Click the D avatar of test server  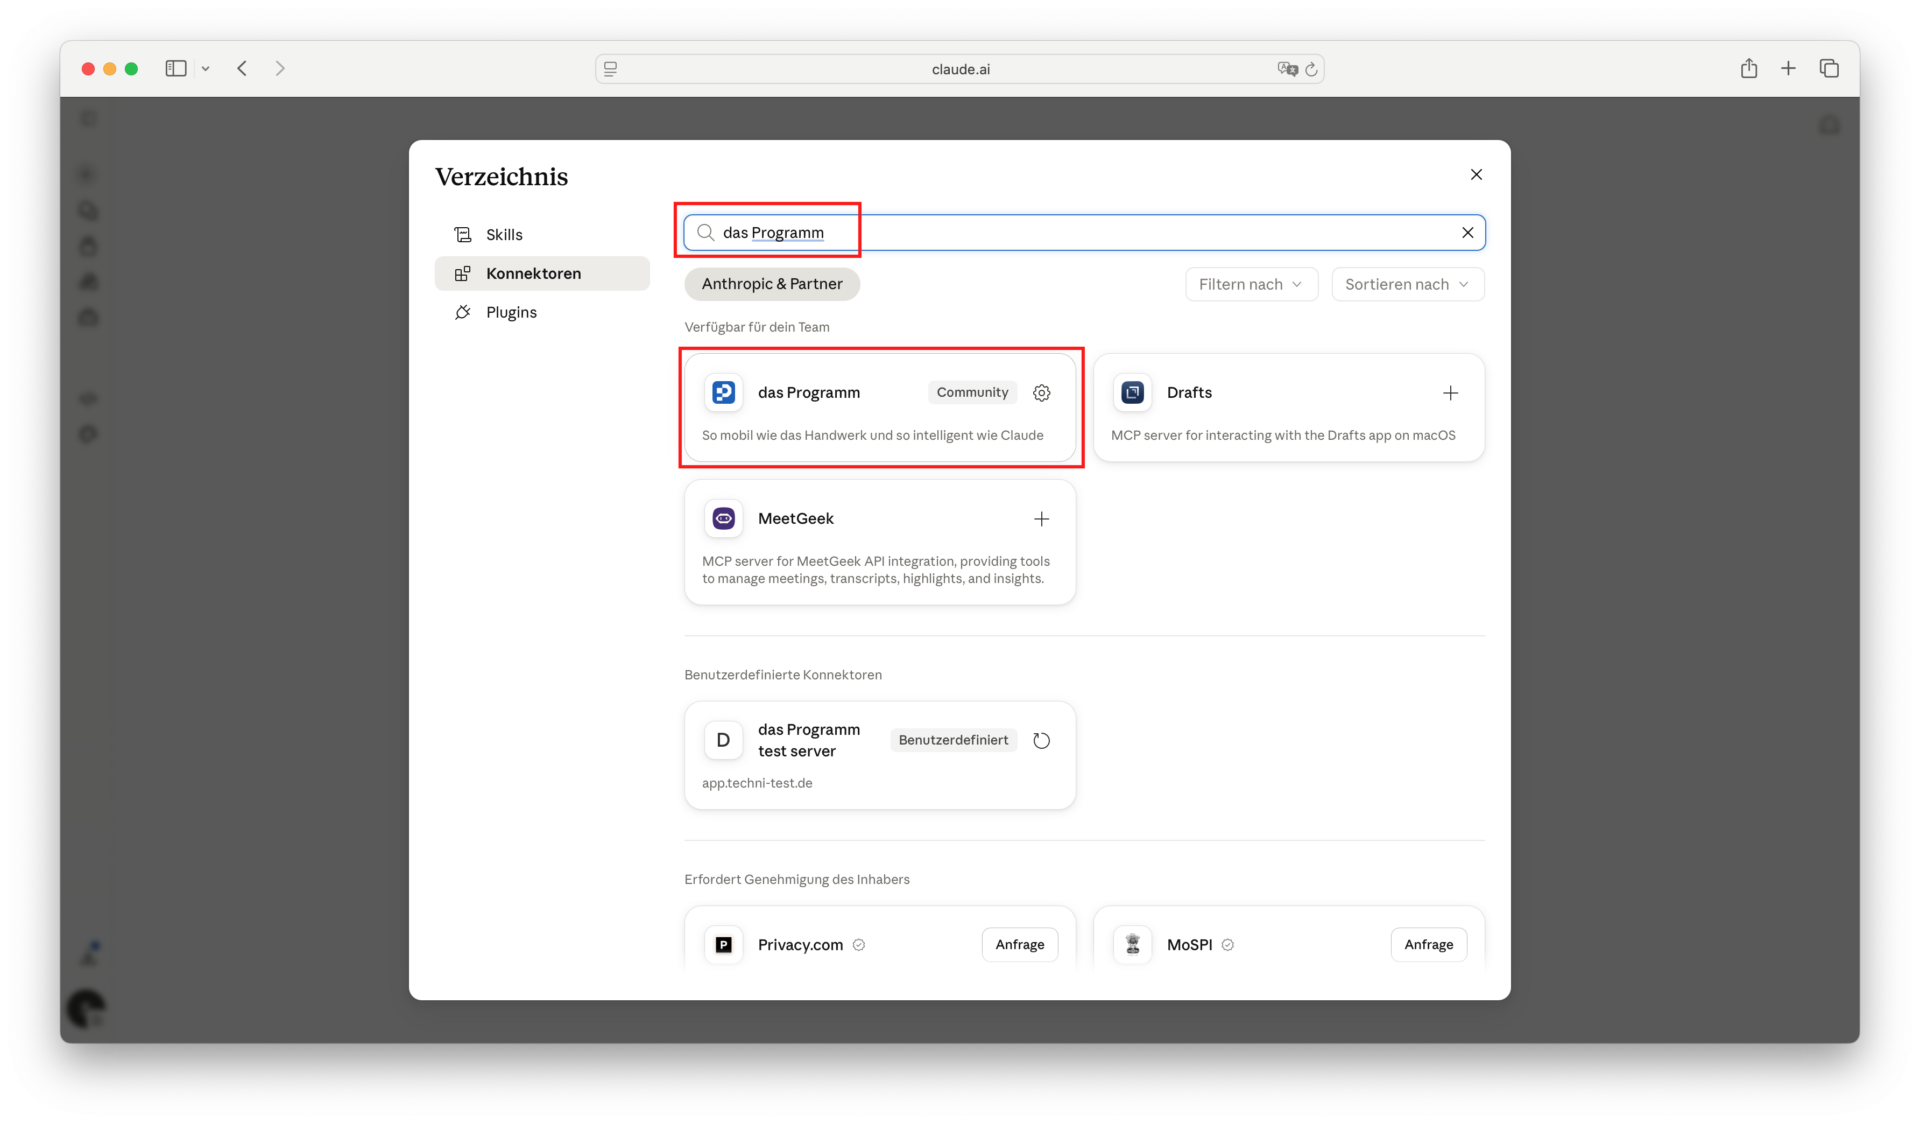tap(723, 741)
